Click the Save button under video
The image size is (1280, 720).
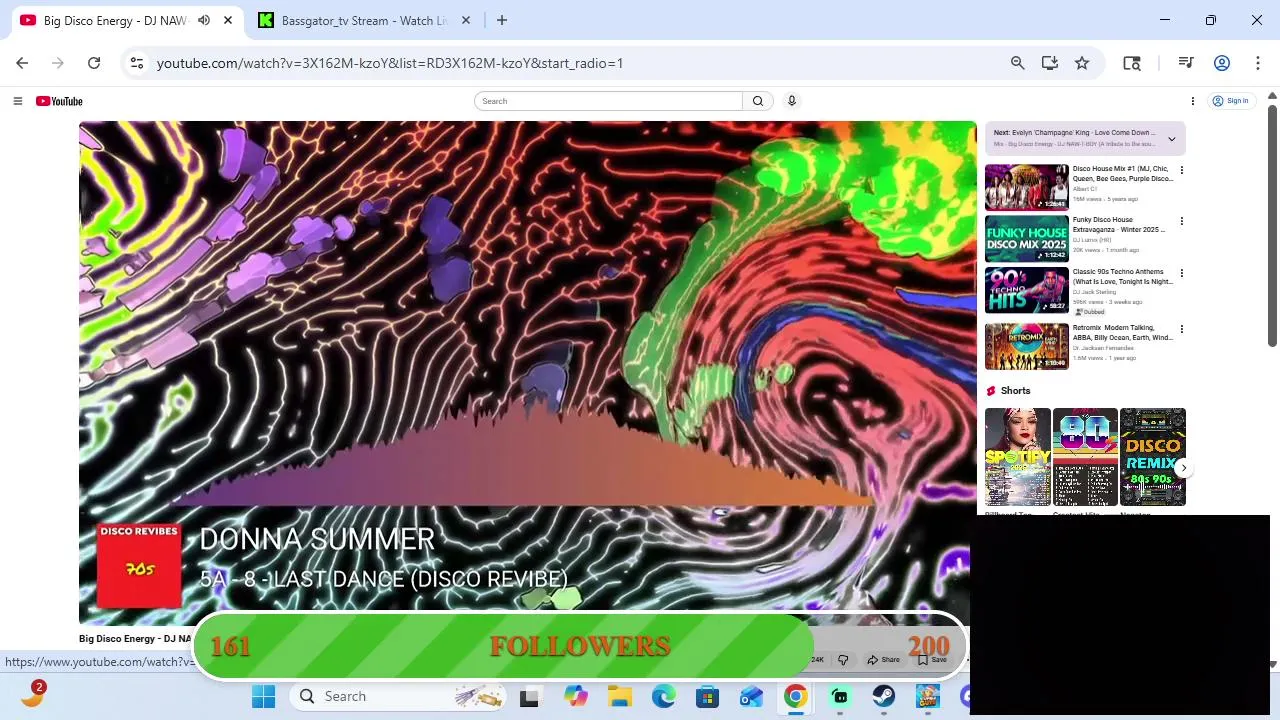(x=932, y=660)
